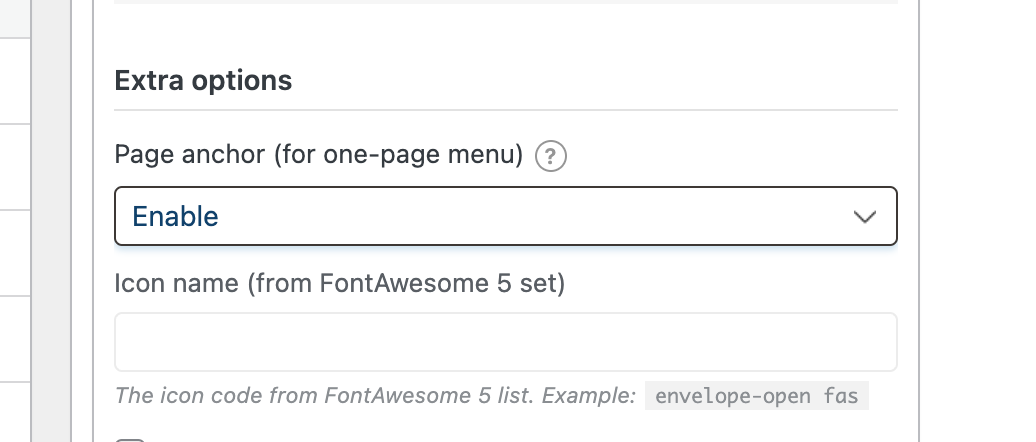1036x442 pixels.
Task: Click the white left sidebar column
Action: (14, 250)
